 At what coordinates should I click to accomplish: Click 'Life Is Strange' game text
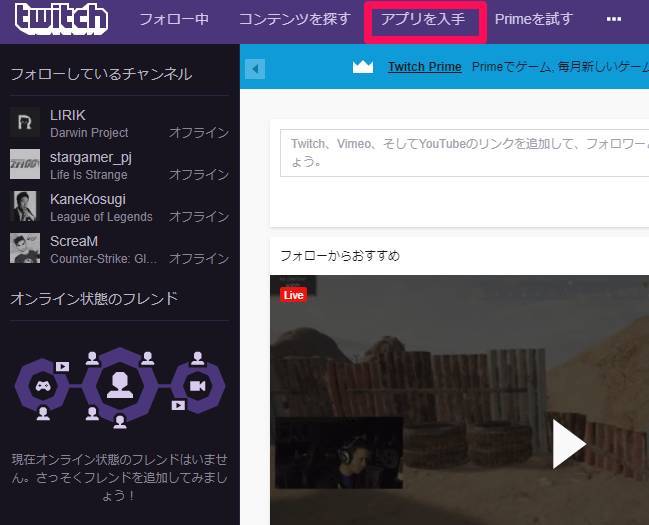(89, 175)
